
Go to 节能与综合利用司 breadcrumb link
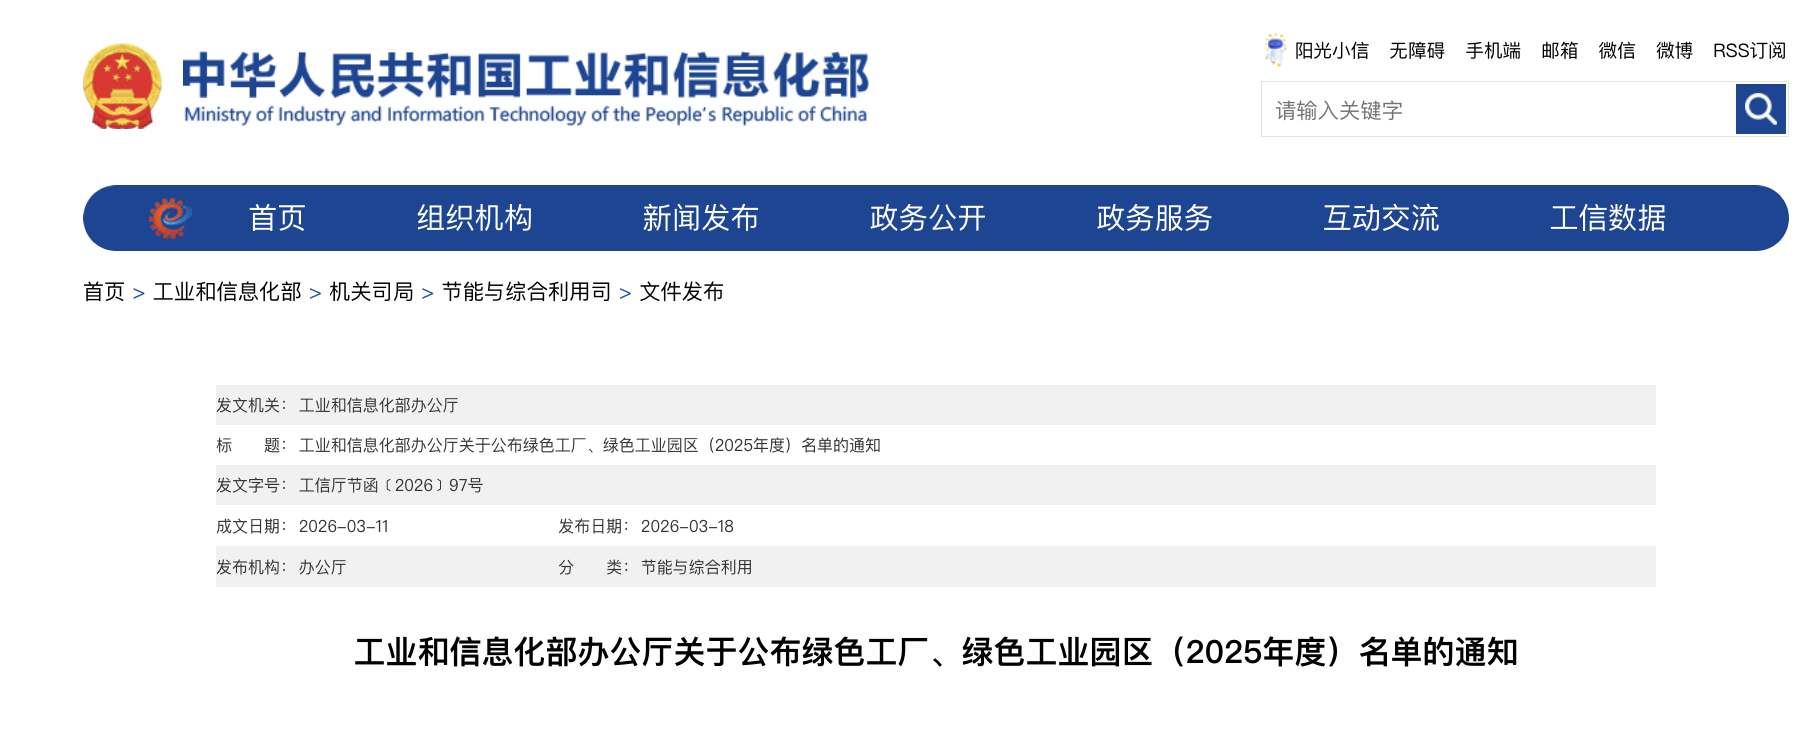click(x=526, y=292)
